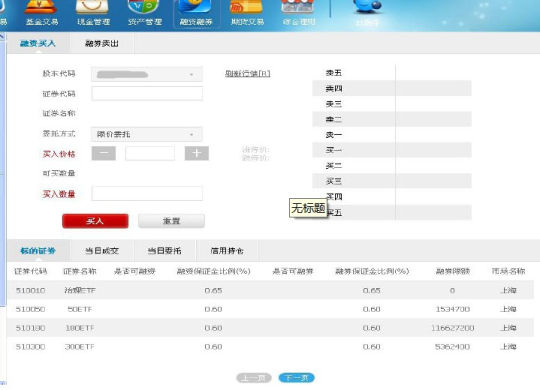Click the 治理ETF security name
The width and height of the screenshot is (540, 390).
click(80, 290)
